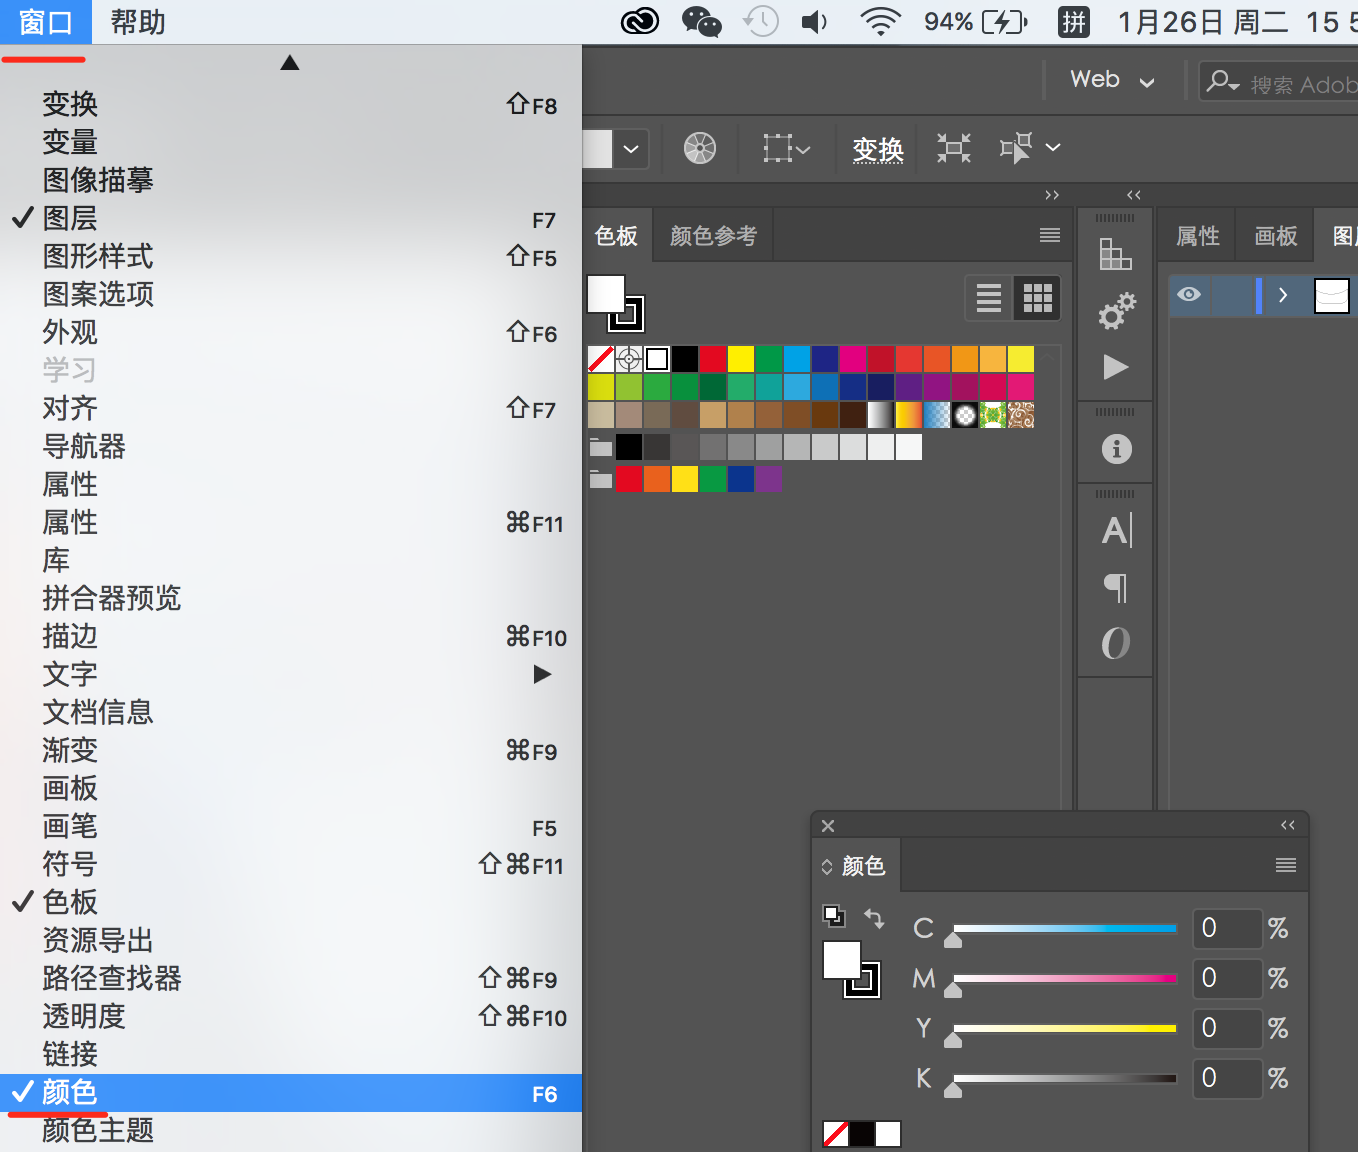
Task: Swap fill and stroke in Color panel
Action: click(x=874, y=918)
